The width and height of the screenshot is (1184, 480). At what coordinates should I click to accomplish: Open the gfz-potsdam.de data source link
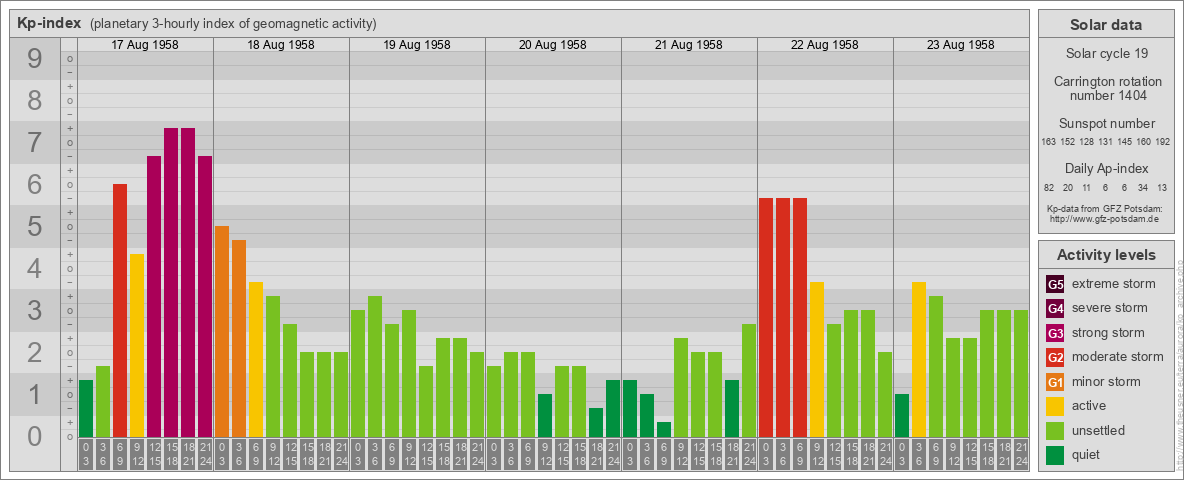pyautogui.click(x=1103, y=218)
